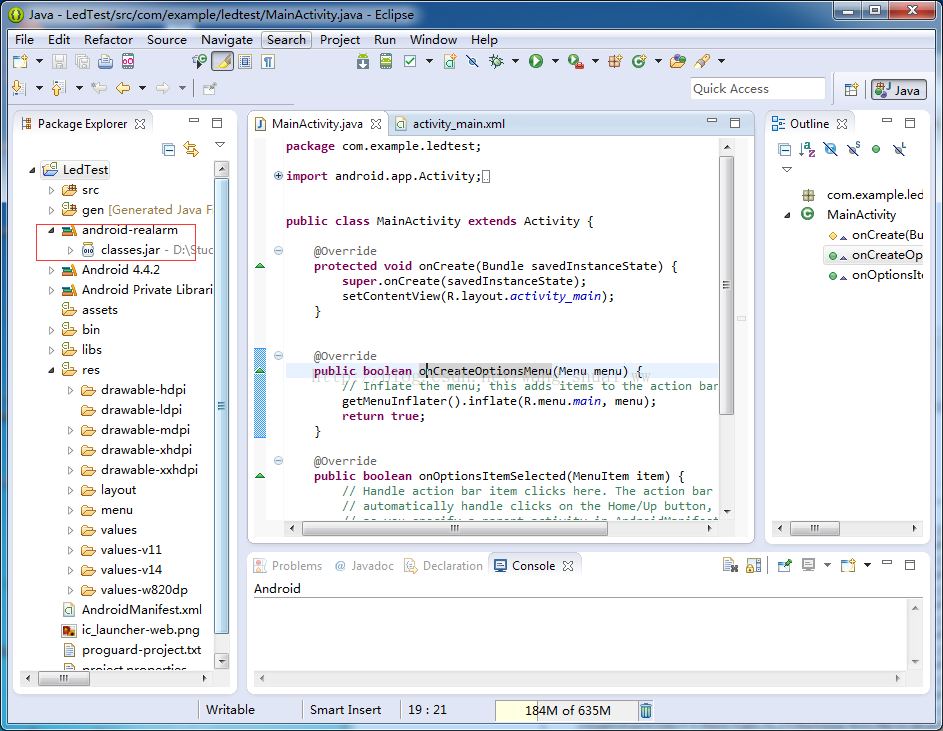Viewport: 943px width, 731px height.
Task: Open the Android SDK Manager icon
Action: coord(363,61)
